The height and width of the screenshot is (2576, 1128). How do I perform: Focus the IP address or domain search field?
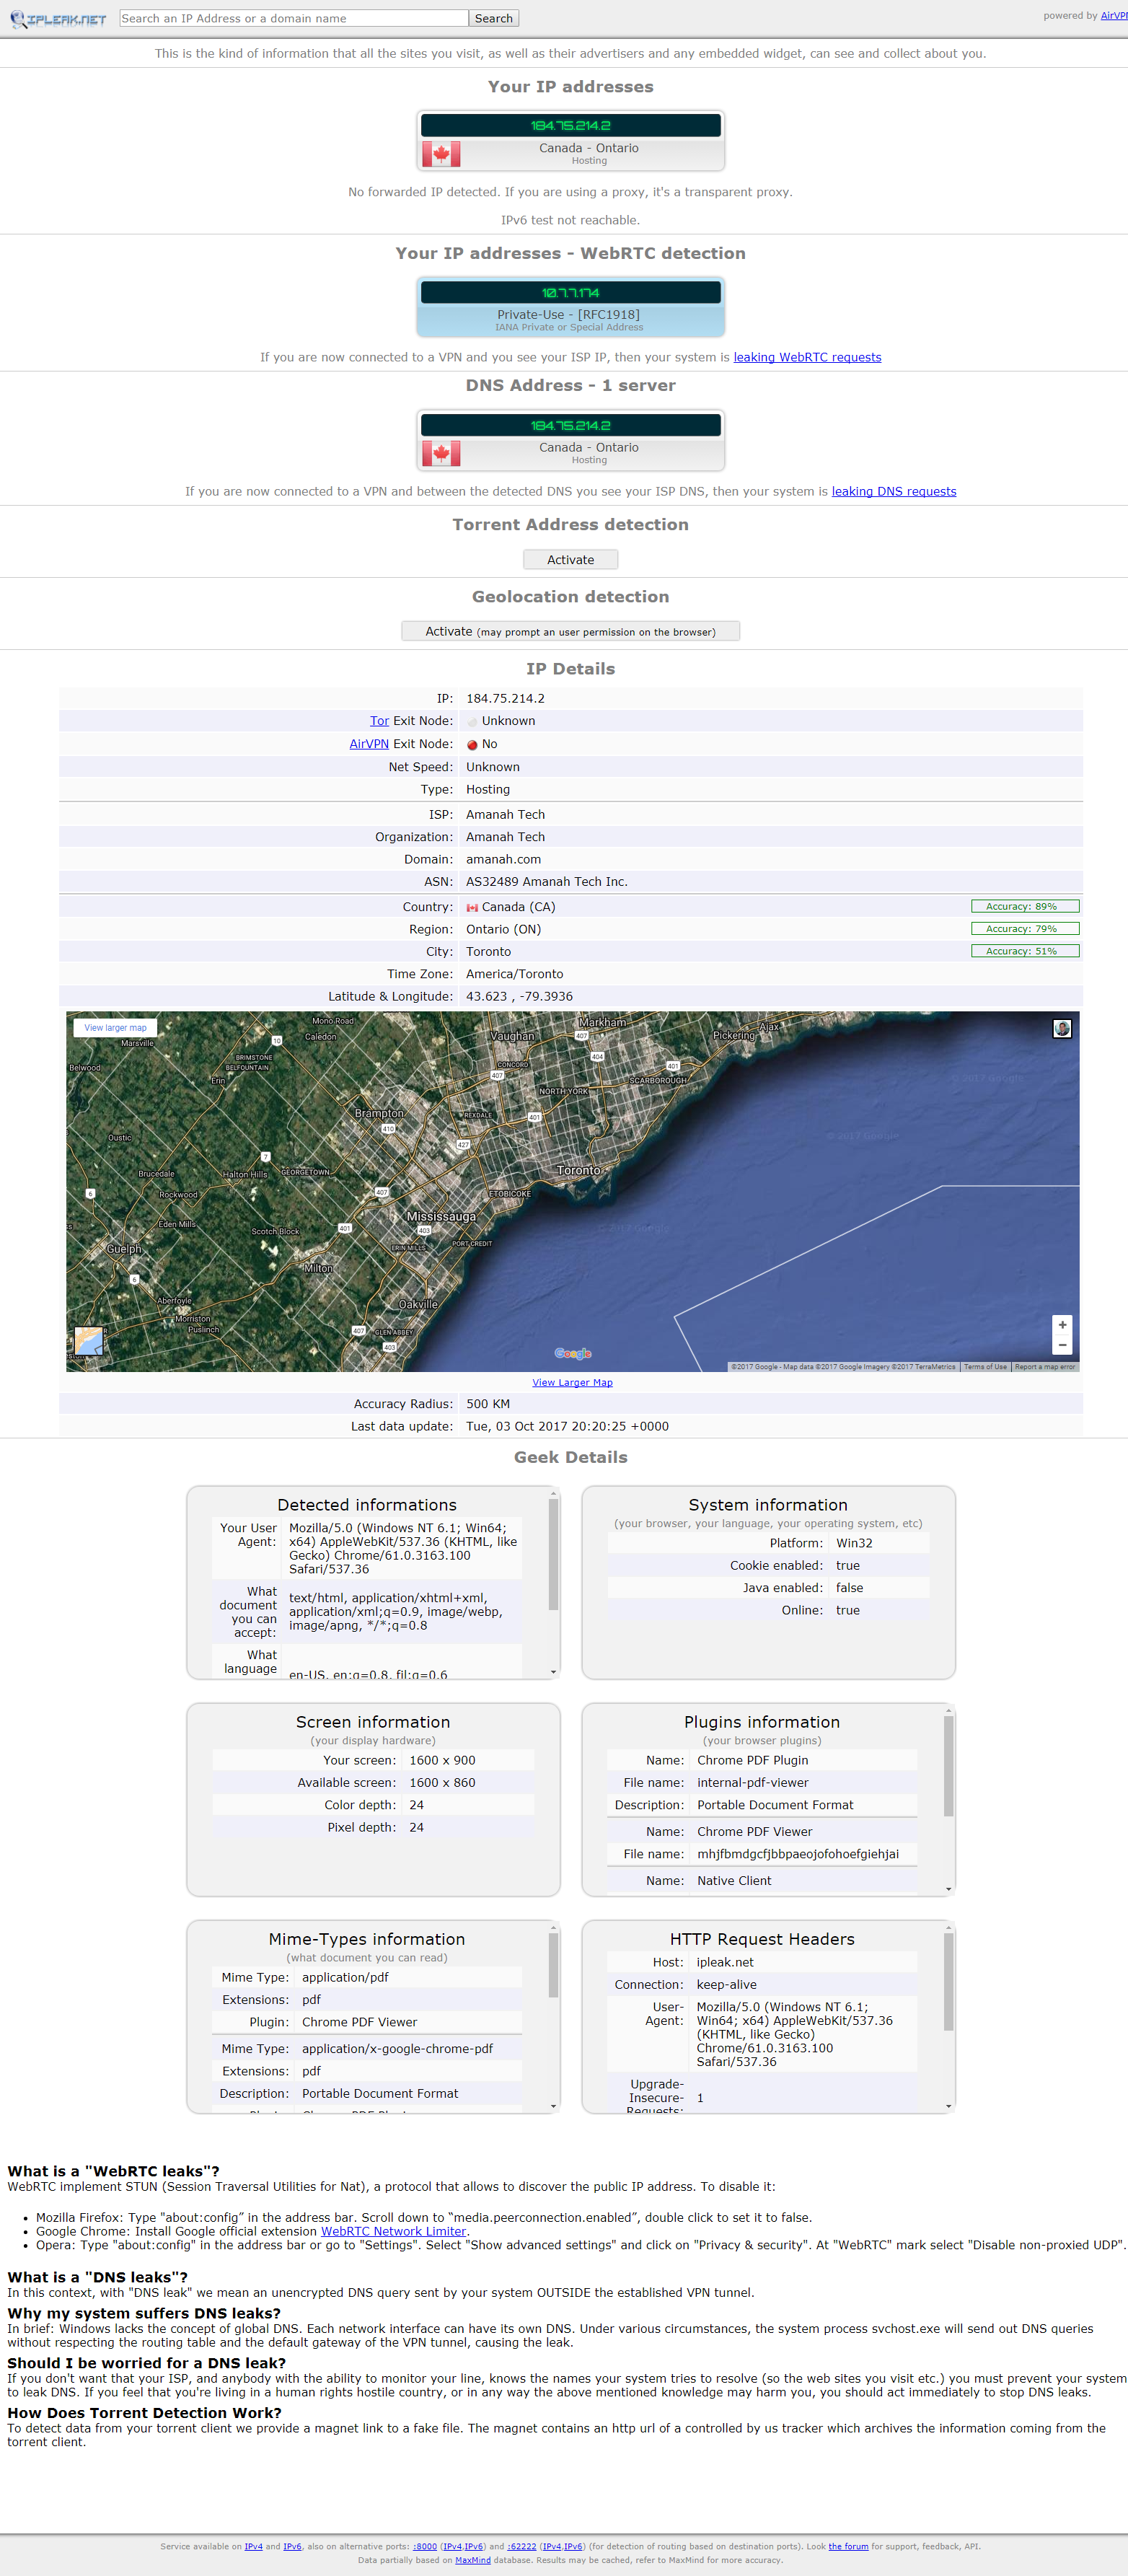294,18
